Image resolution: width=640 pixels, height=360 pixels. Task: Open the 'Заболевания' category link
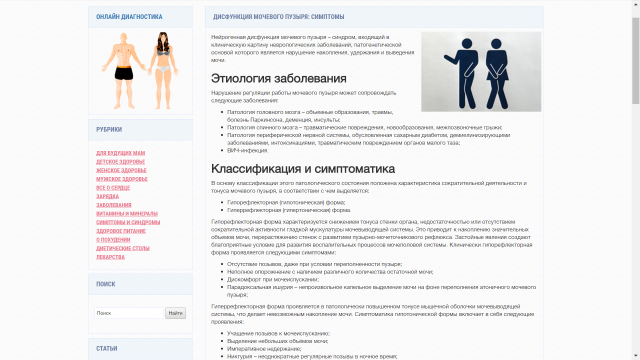point(113,205)
